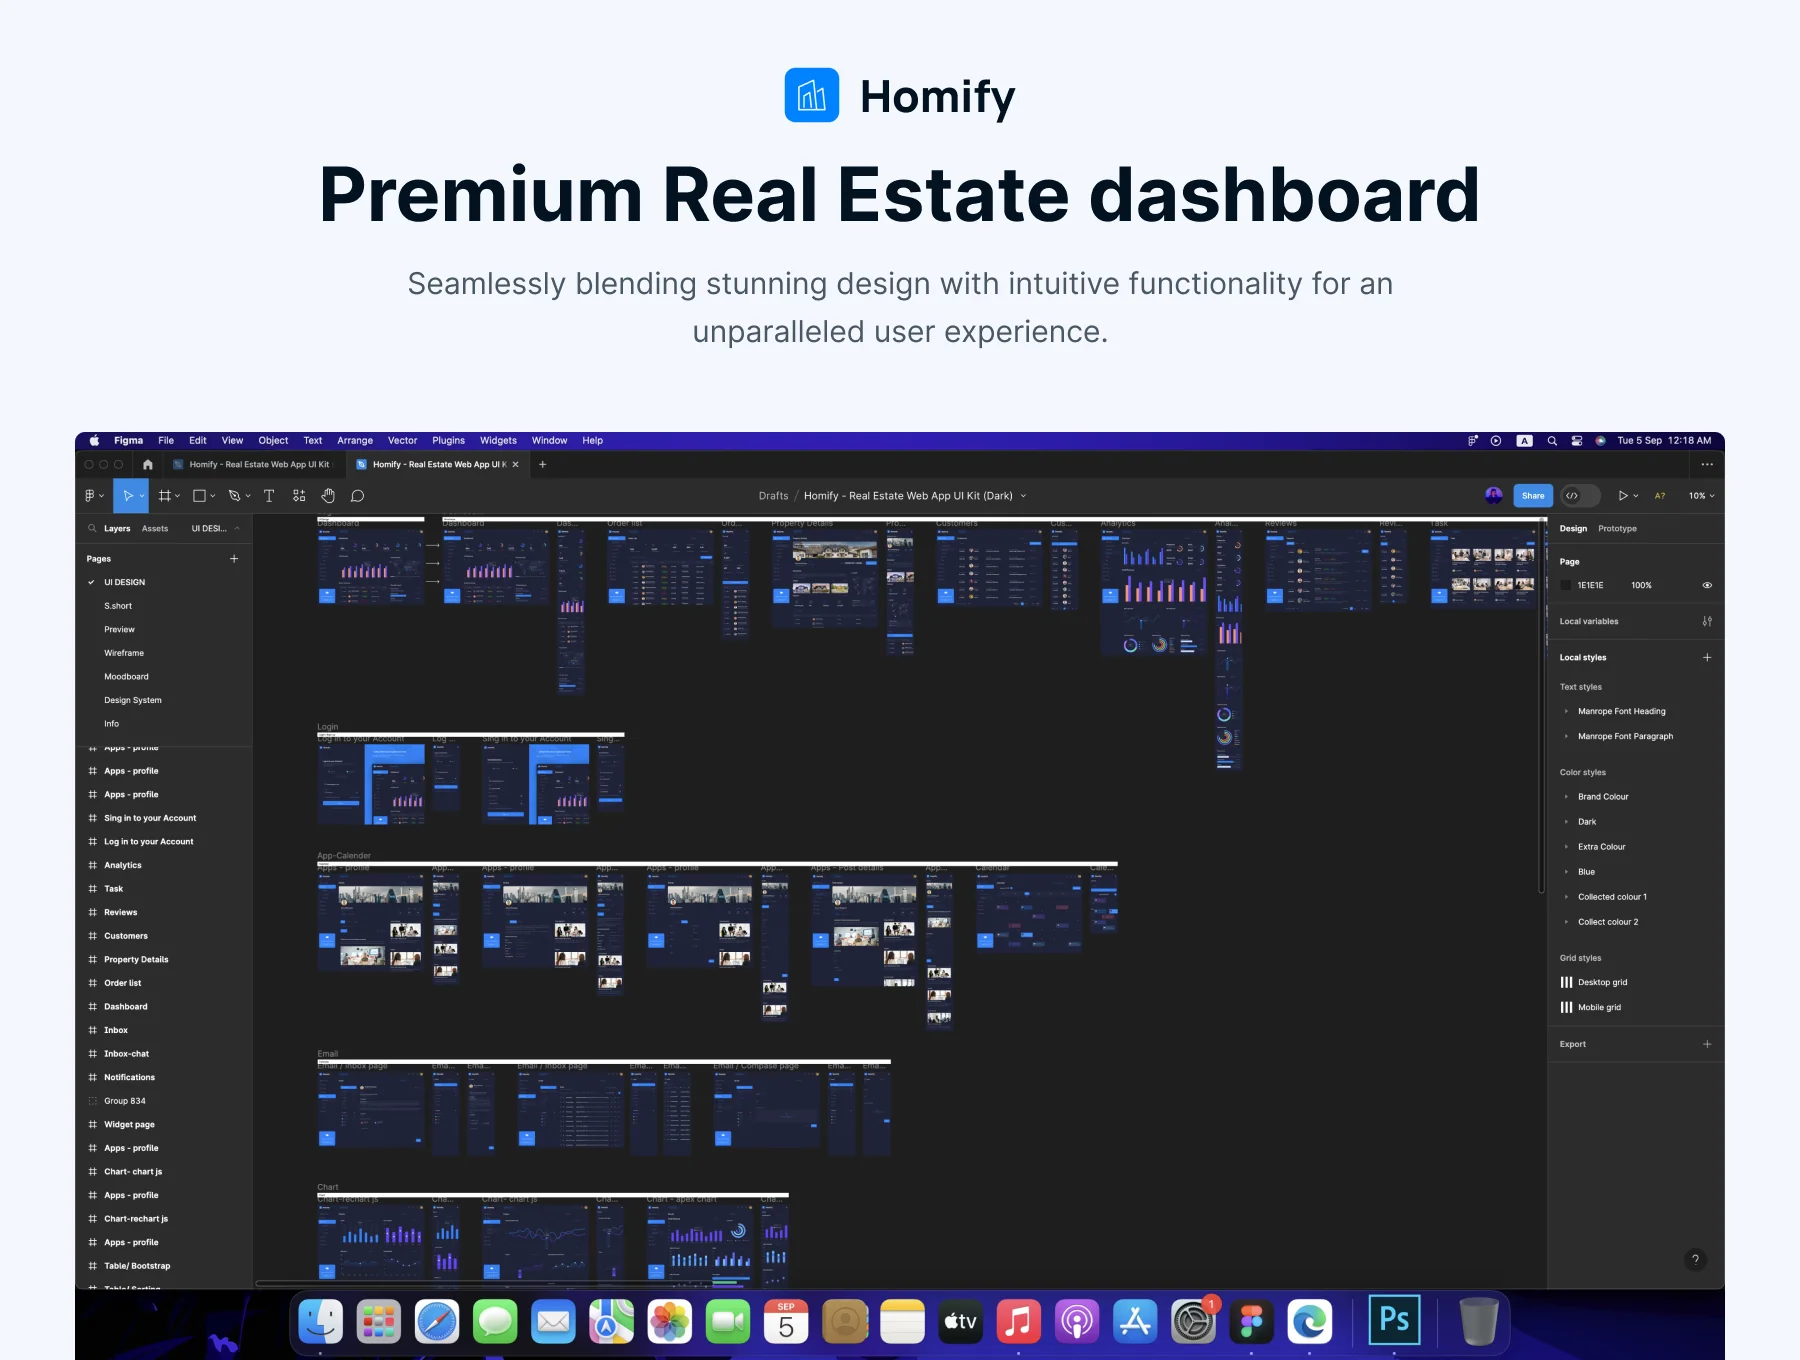The height and width of the screenshot is (1360, 1800).
Task: Click the Login section label on canvas
Action: click(328, 726)
